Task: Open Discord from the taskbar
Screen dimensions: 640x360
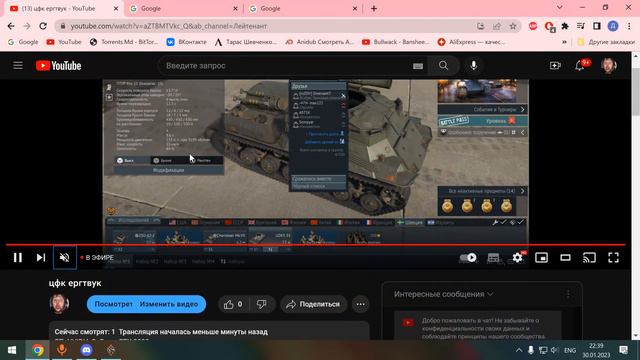Action: (86, 350)
